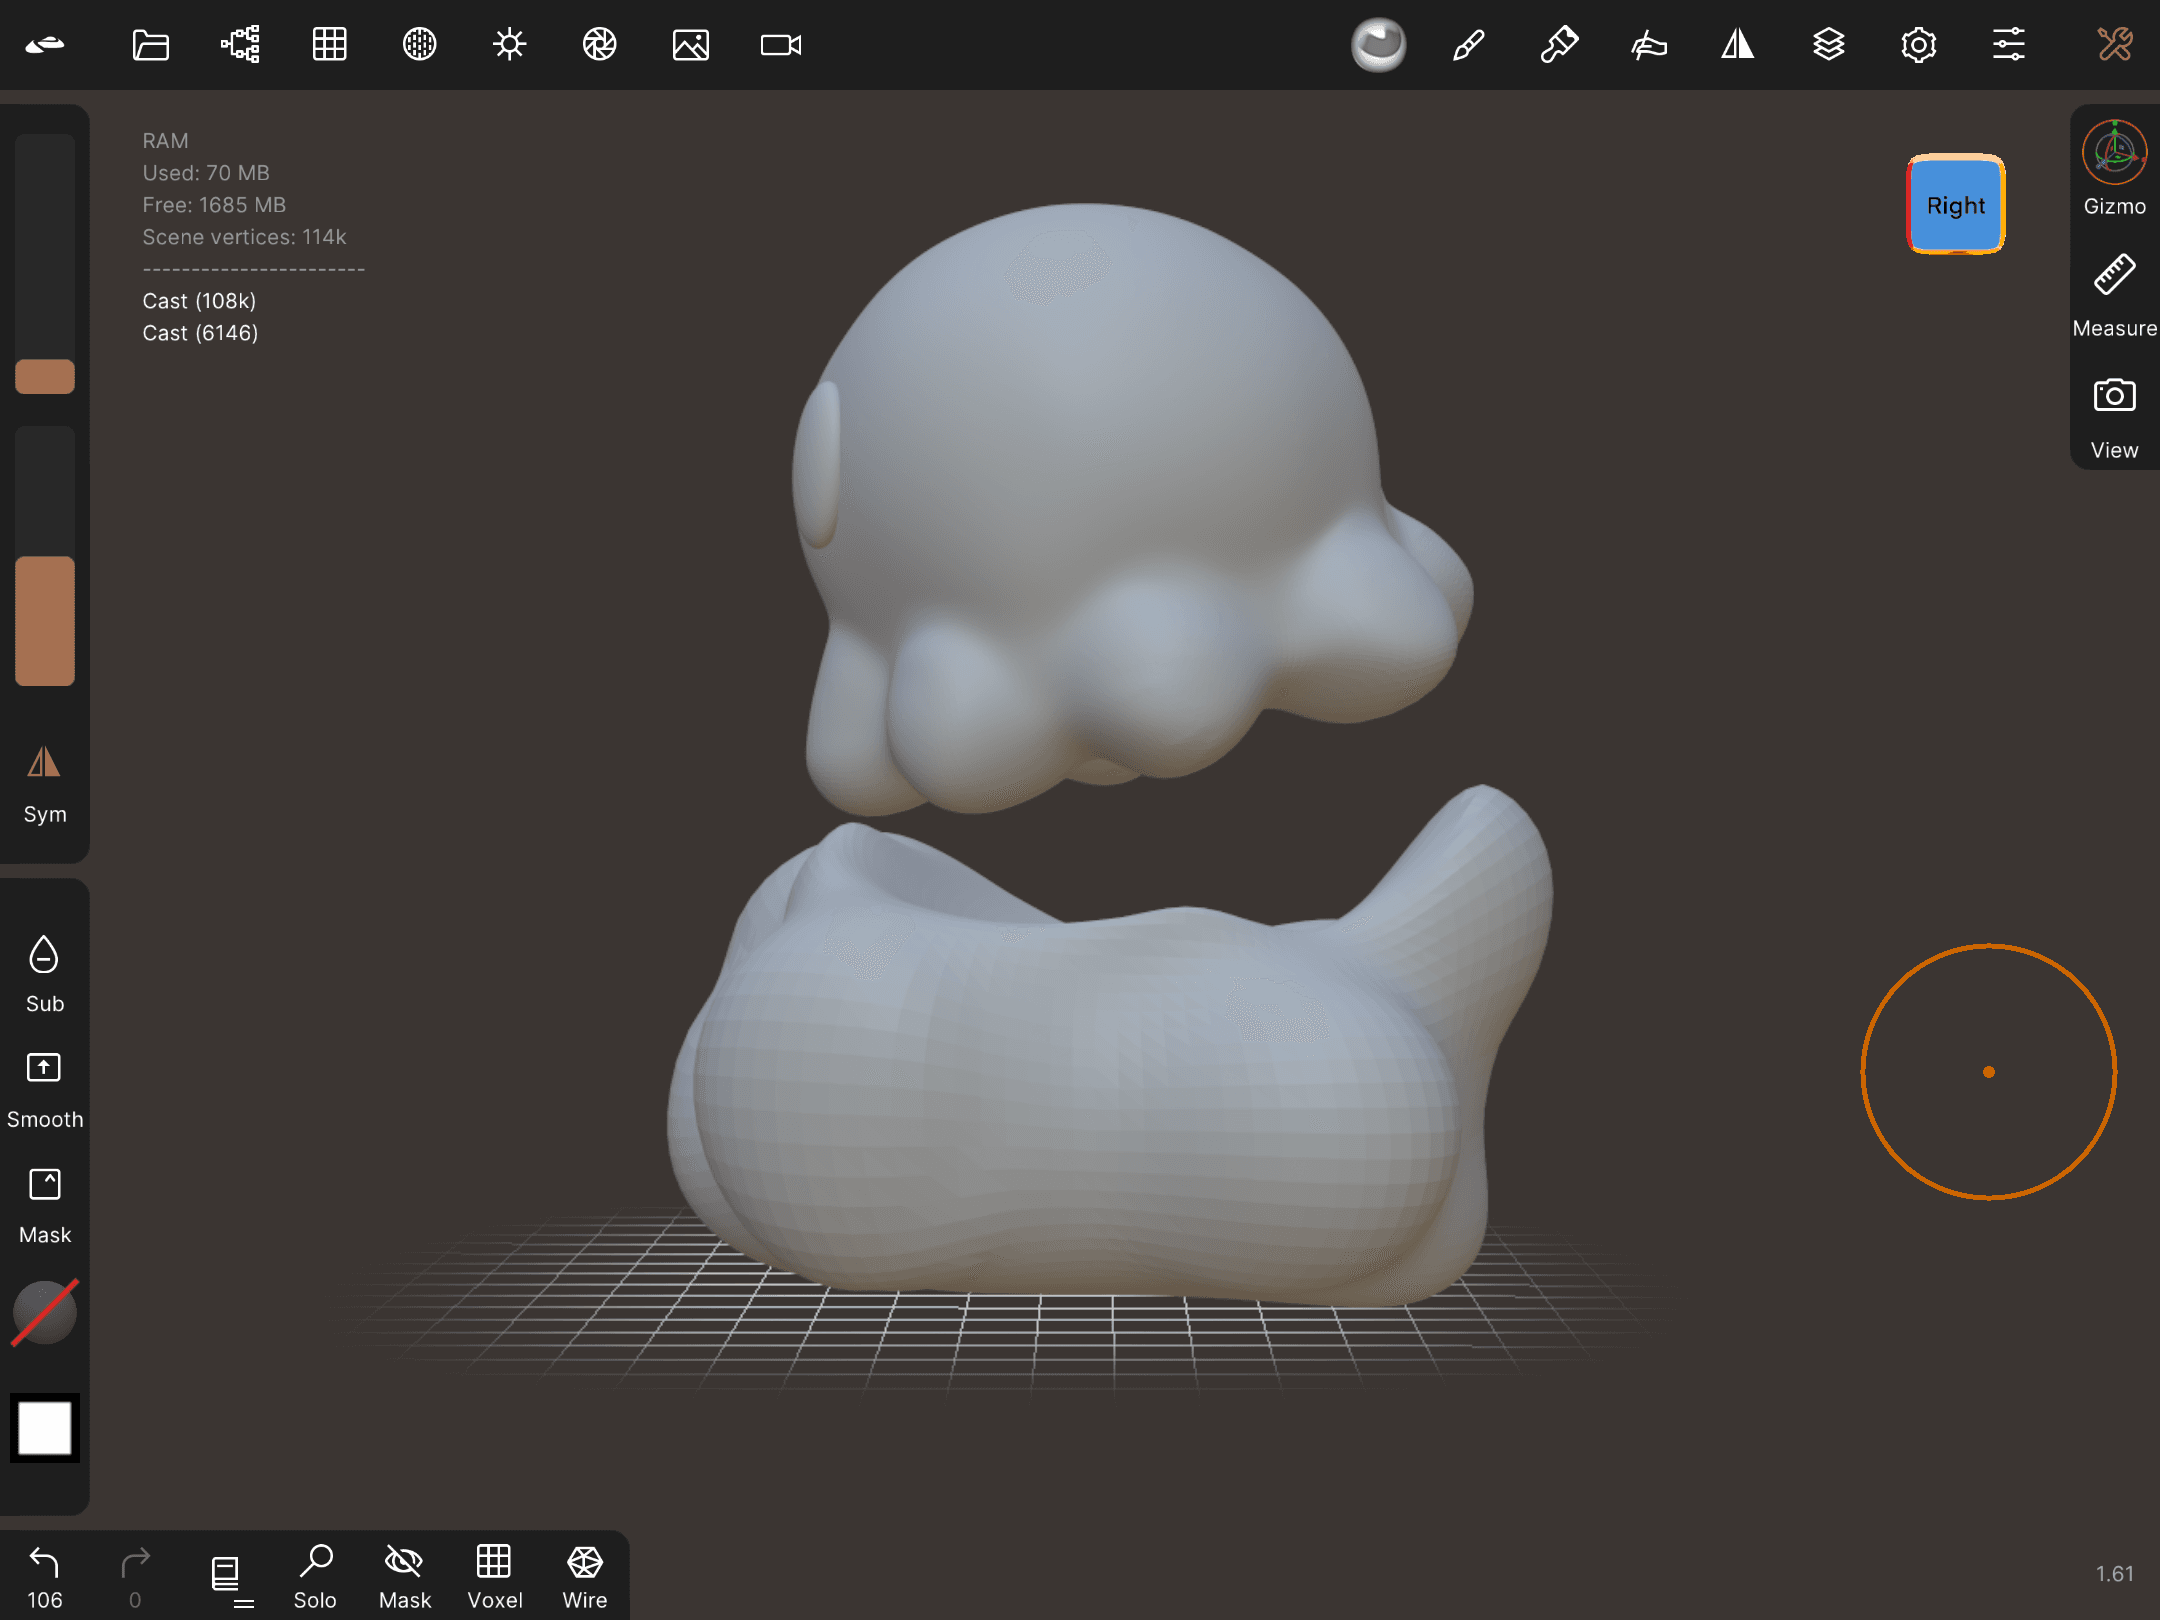Open the material sphere selector
Viewport: 2160px width, 1620px height.
coord(1378,45)
